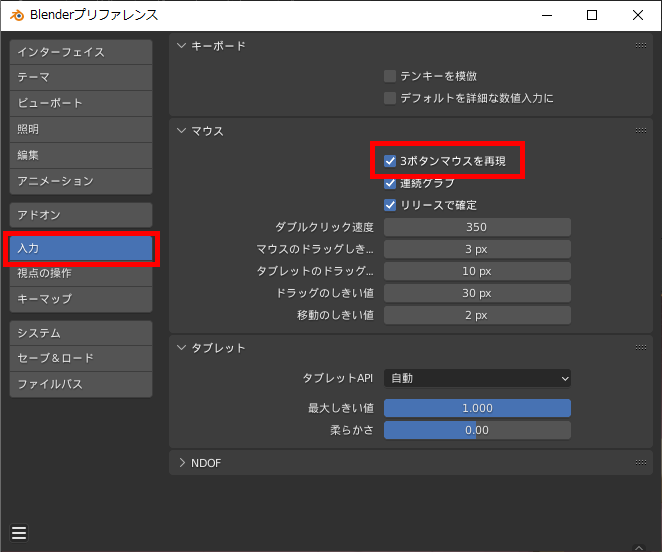This screenshot has width=662, height=552.
Task: Uncheck the リリースで確定 checkbox
Action: click(391, 205)
